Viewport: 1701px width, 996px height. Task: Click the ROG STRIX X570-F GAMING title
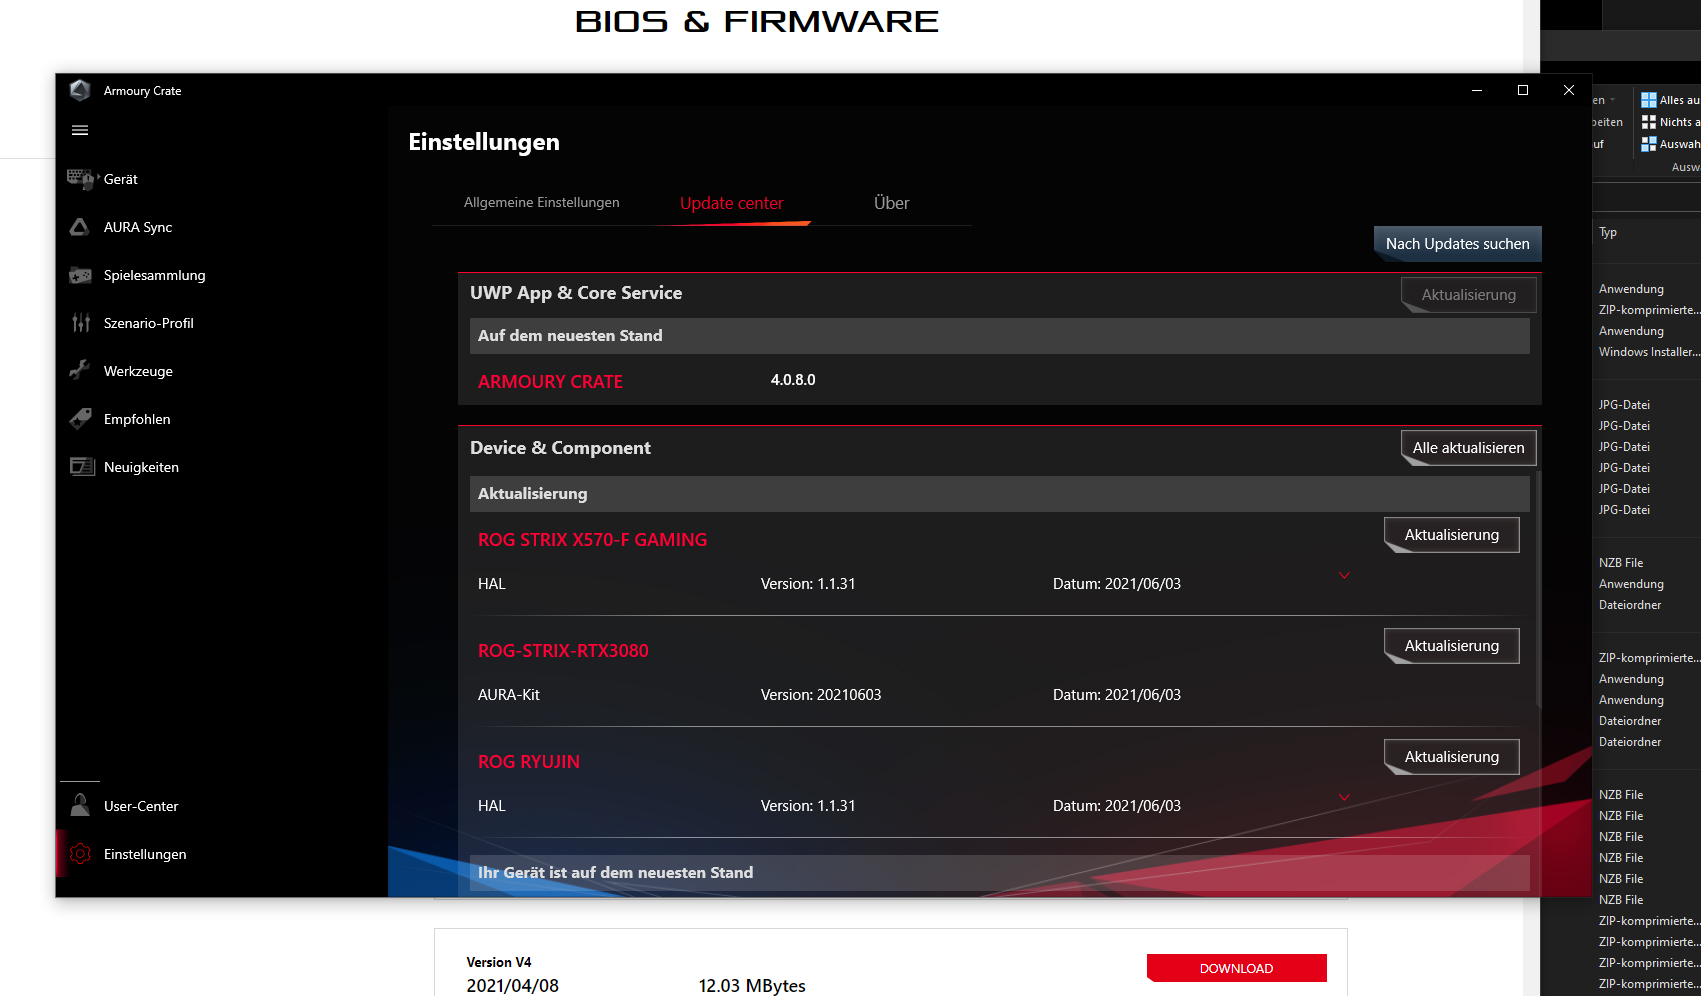coord(592,540)
